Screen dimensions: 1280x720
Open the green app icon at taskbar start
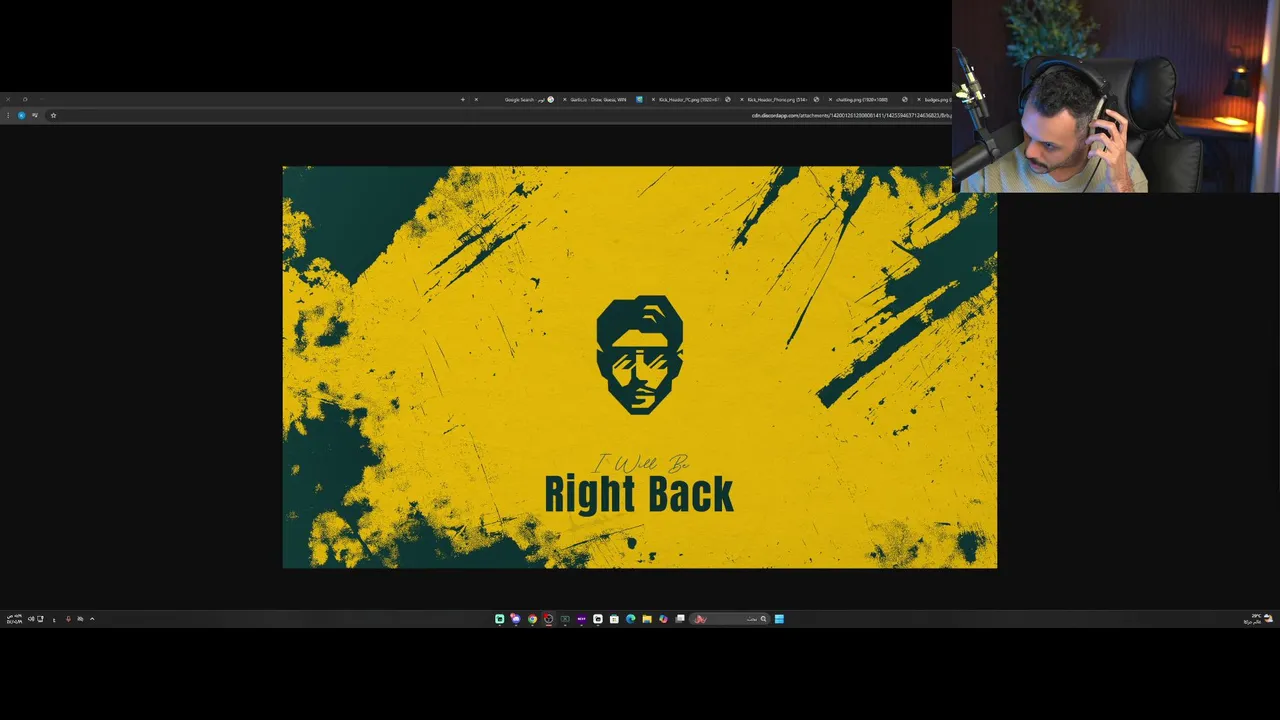click(499, 619)
